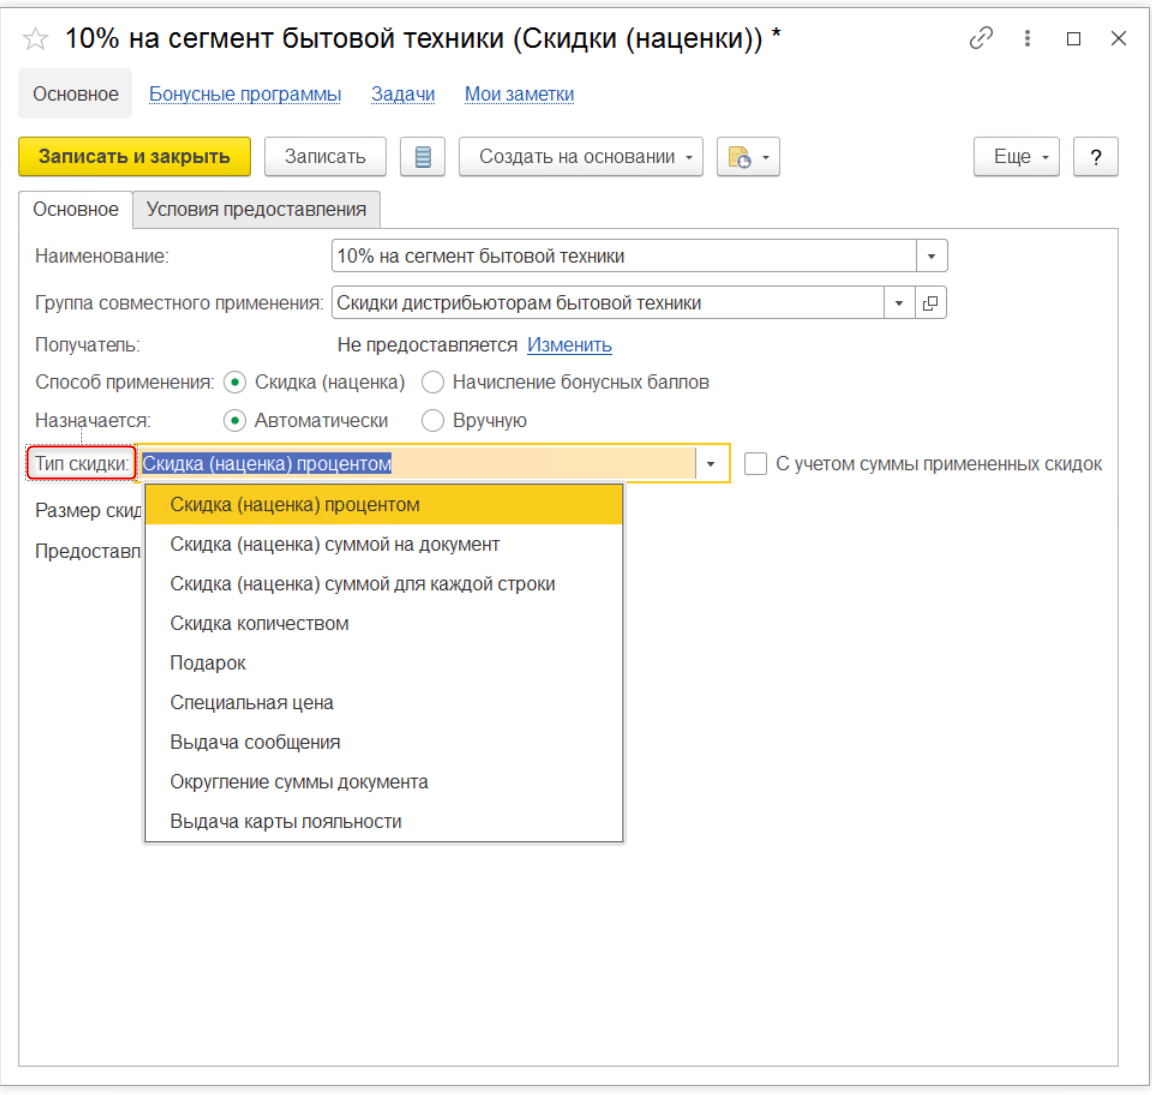Choose Специальная цена from the list

[252, 703]
